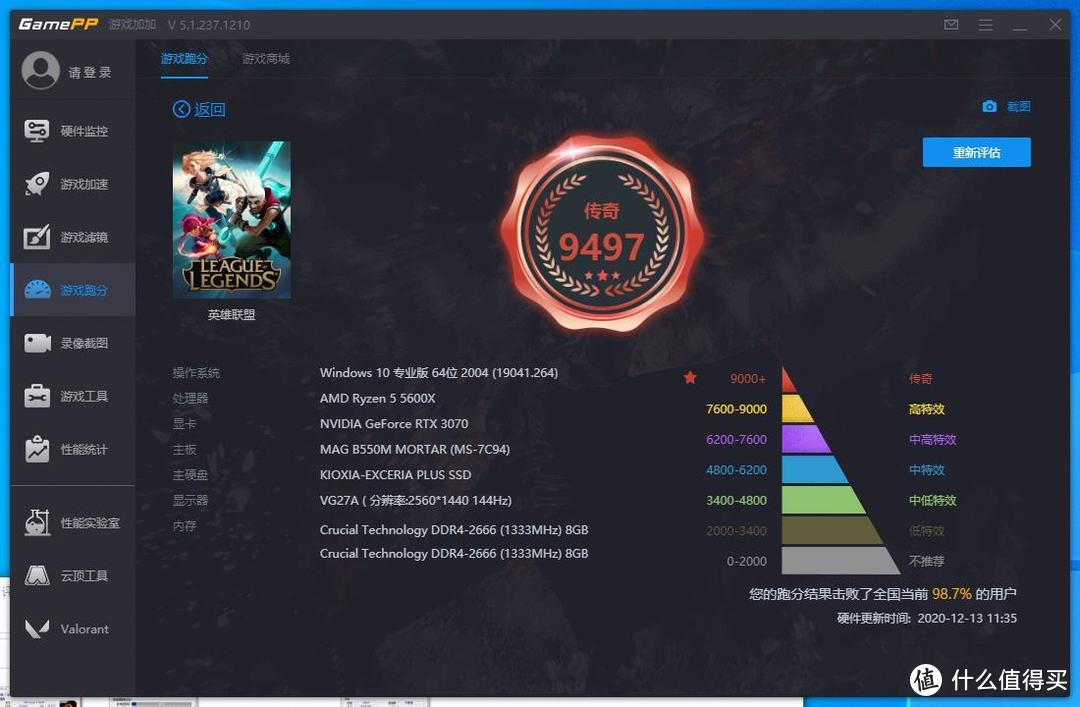This screenshot has height=707, width=1080.
Task: Go back with the 返回 button
Action: click(x=199, y=110)
